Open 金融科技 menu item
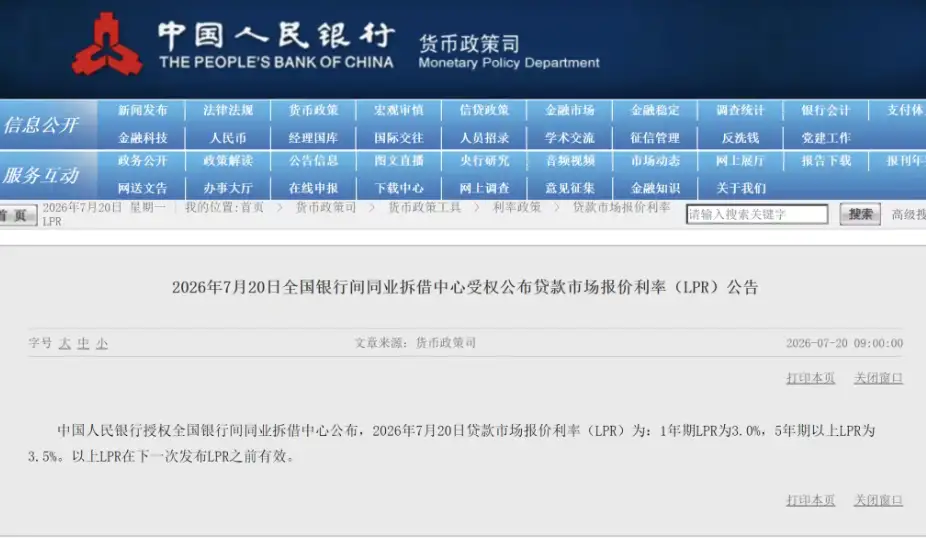The height and width of the screenshot is (538, 926). click(142, 138)
